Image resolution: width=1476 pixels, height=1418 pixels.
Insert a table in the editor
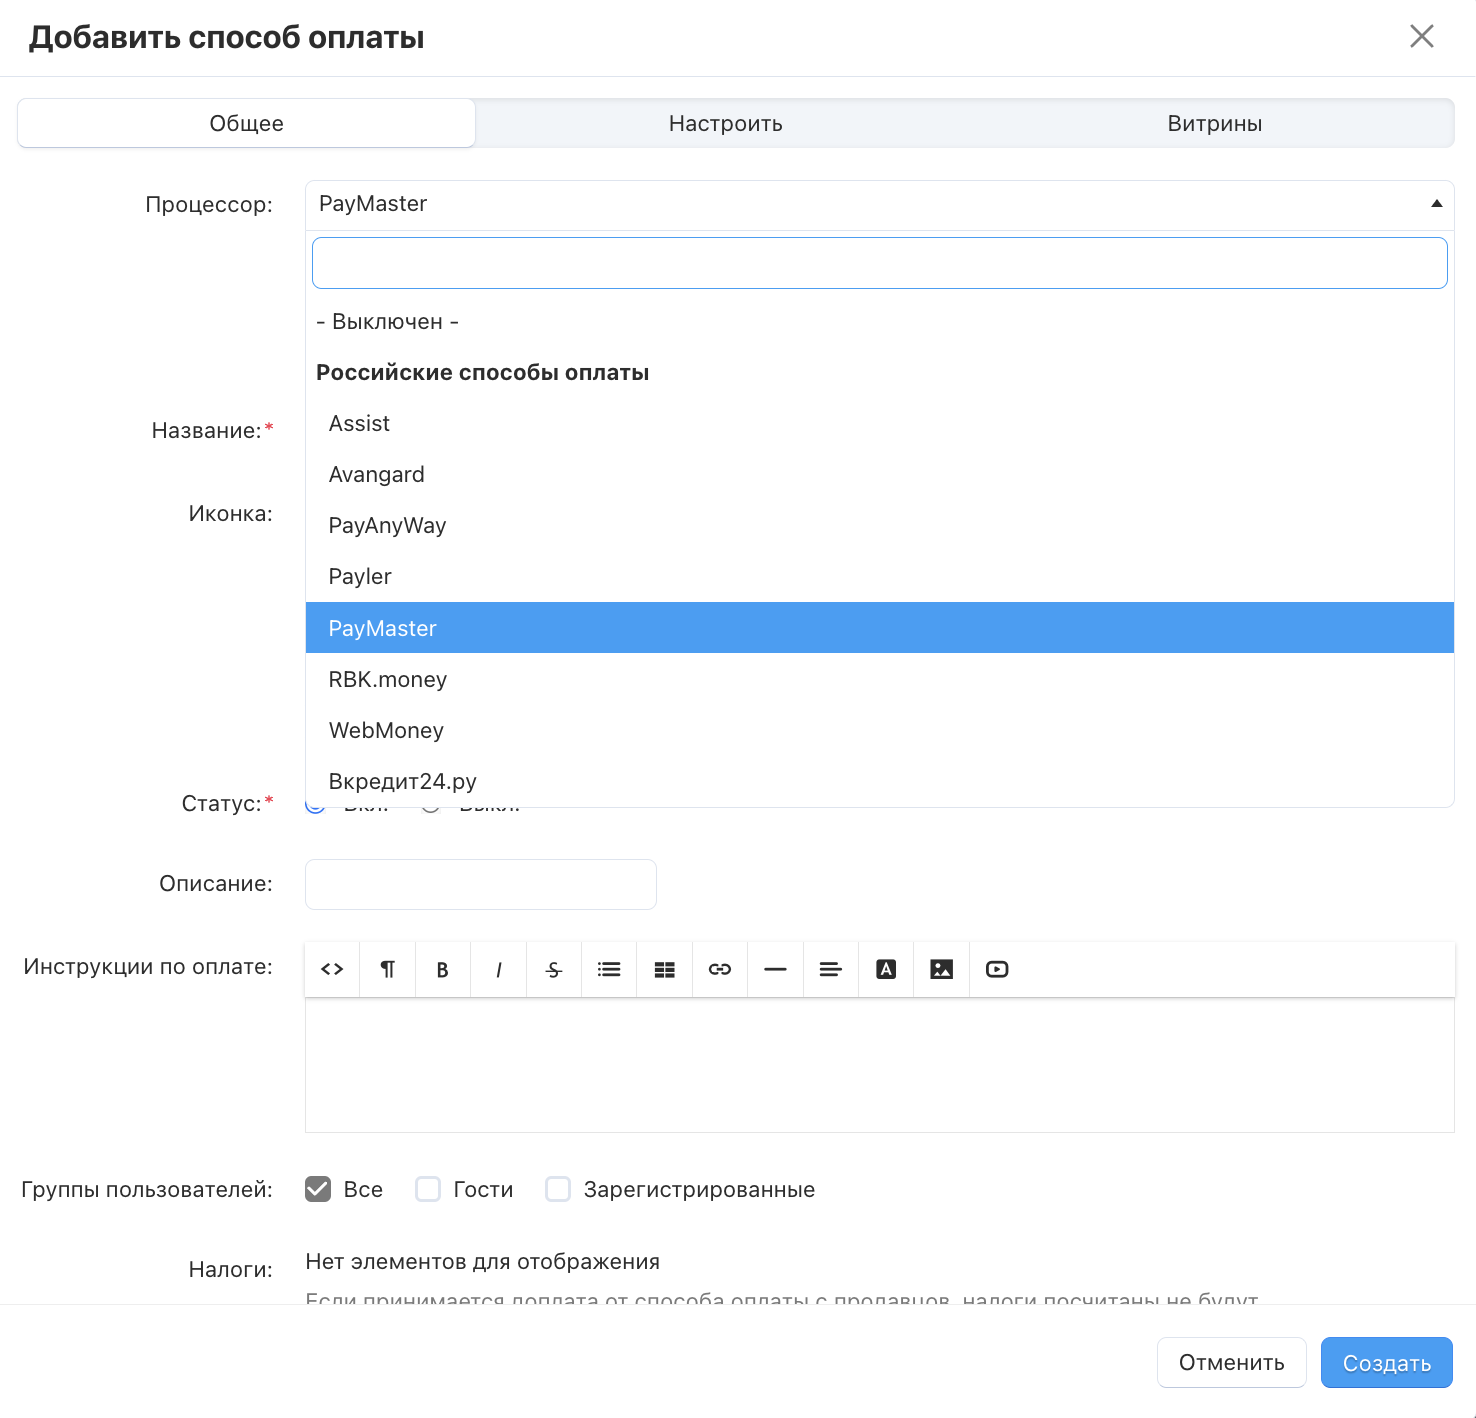pyautogui.click(x=664, y=969)
